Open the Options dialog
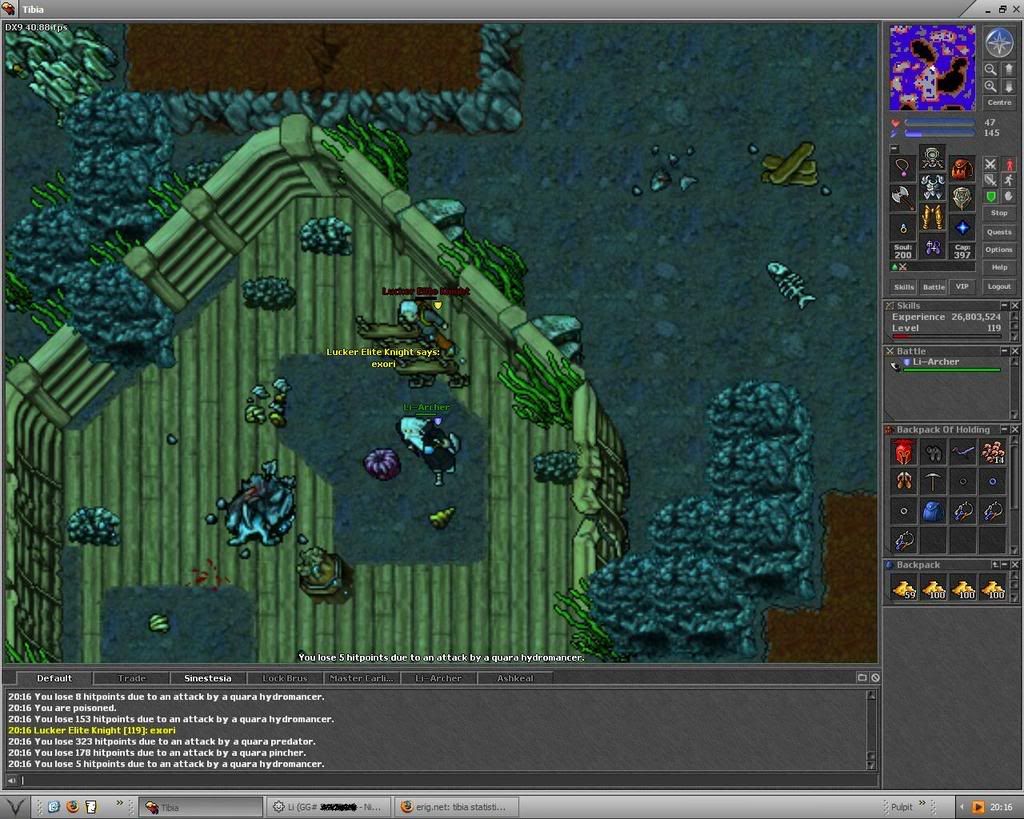1024x819 pixels. tap(999, 249)
